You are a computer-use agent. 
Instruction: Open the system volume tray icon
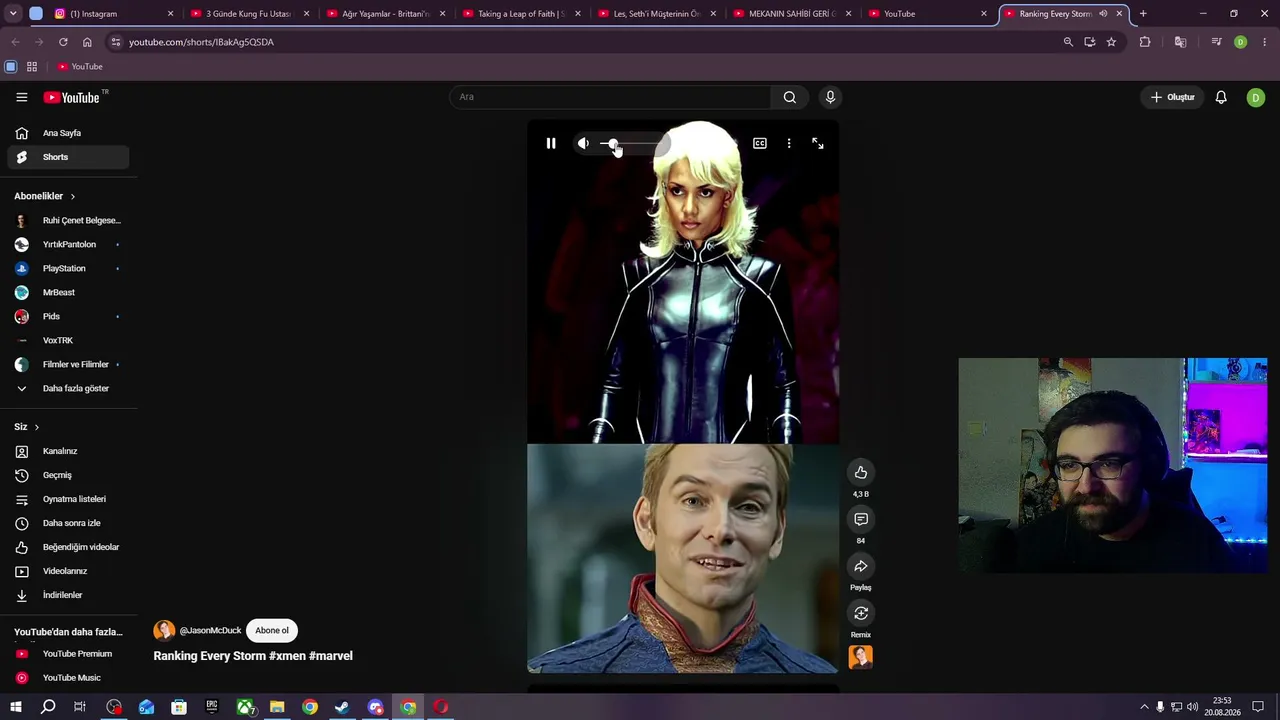pyautogui.click(x=1192, y=707)
